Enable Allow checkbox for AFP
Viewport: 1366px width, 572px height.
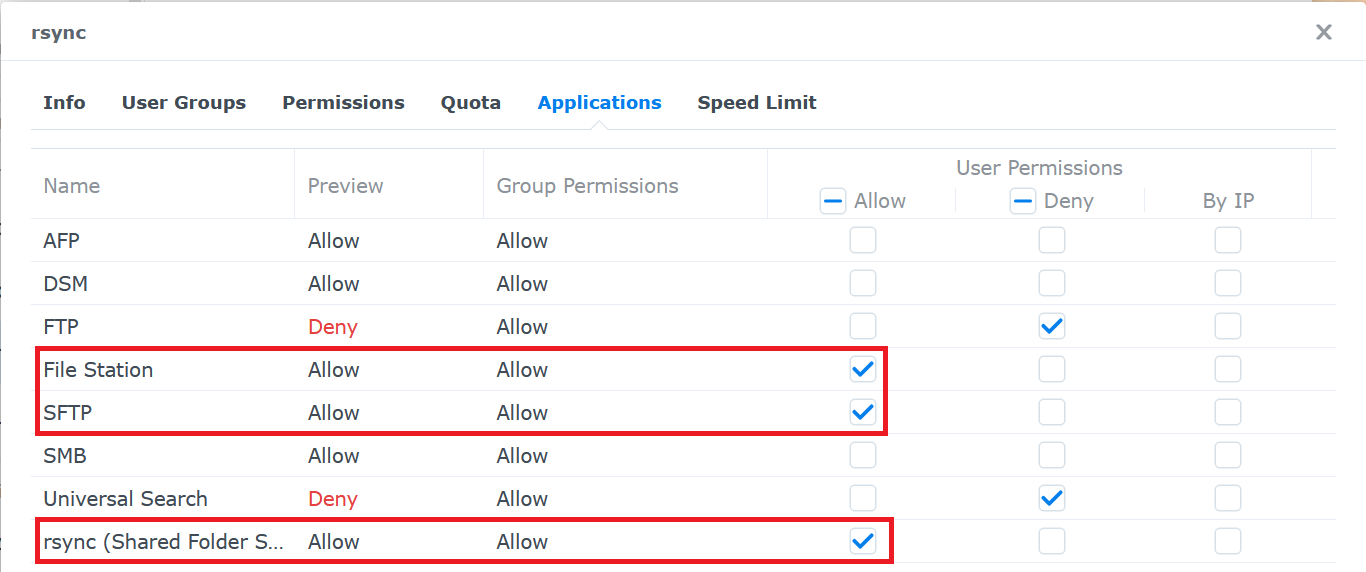[x=863, y=240]
